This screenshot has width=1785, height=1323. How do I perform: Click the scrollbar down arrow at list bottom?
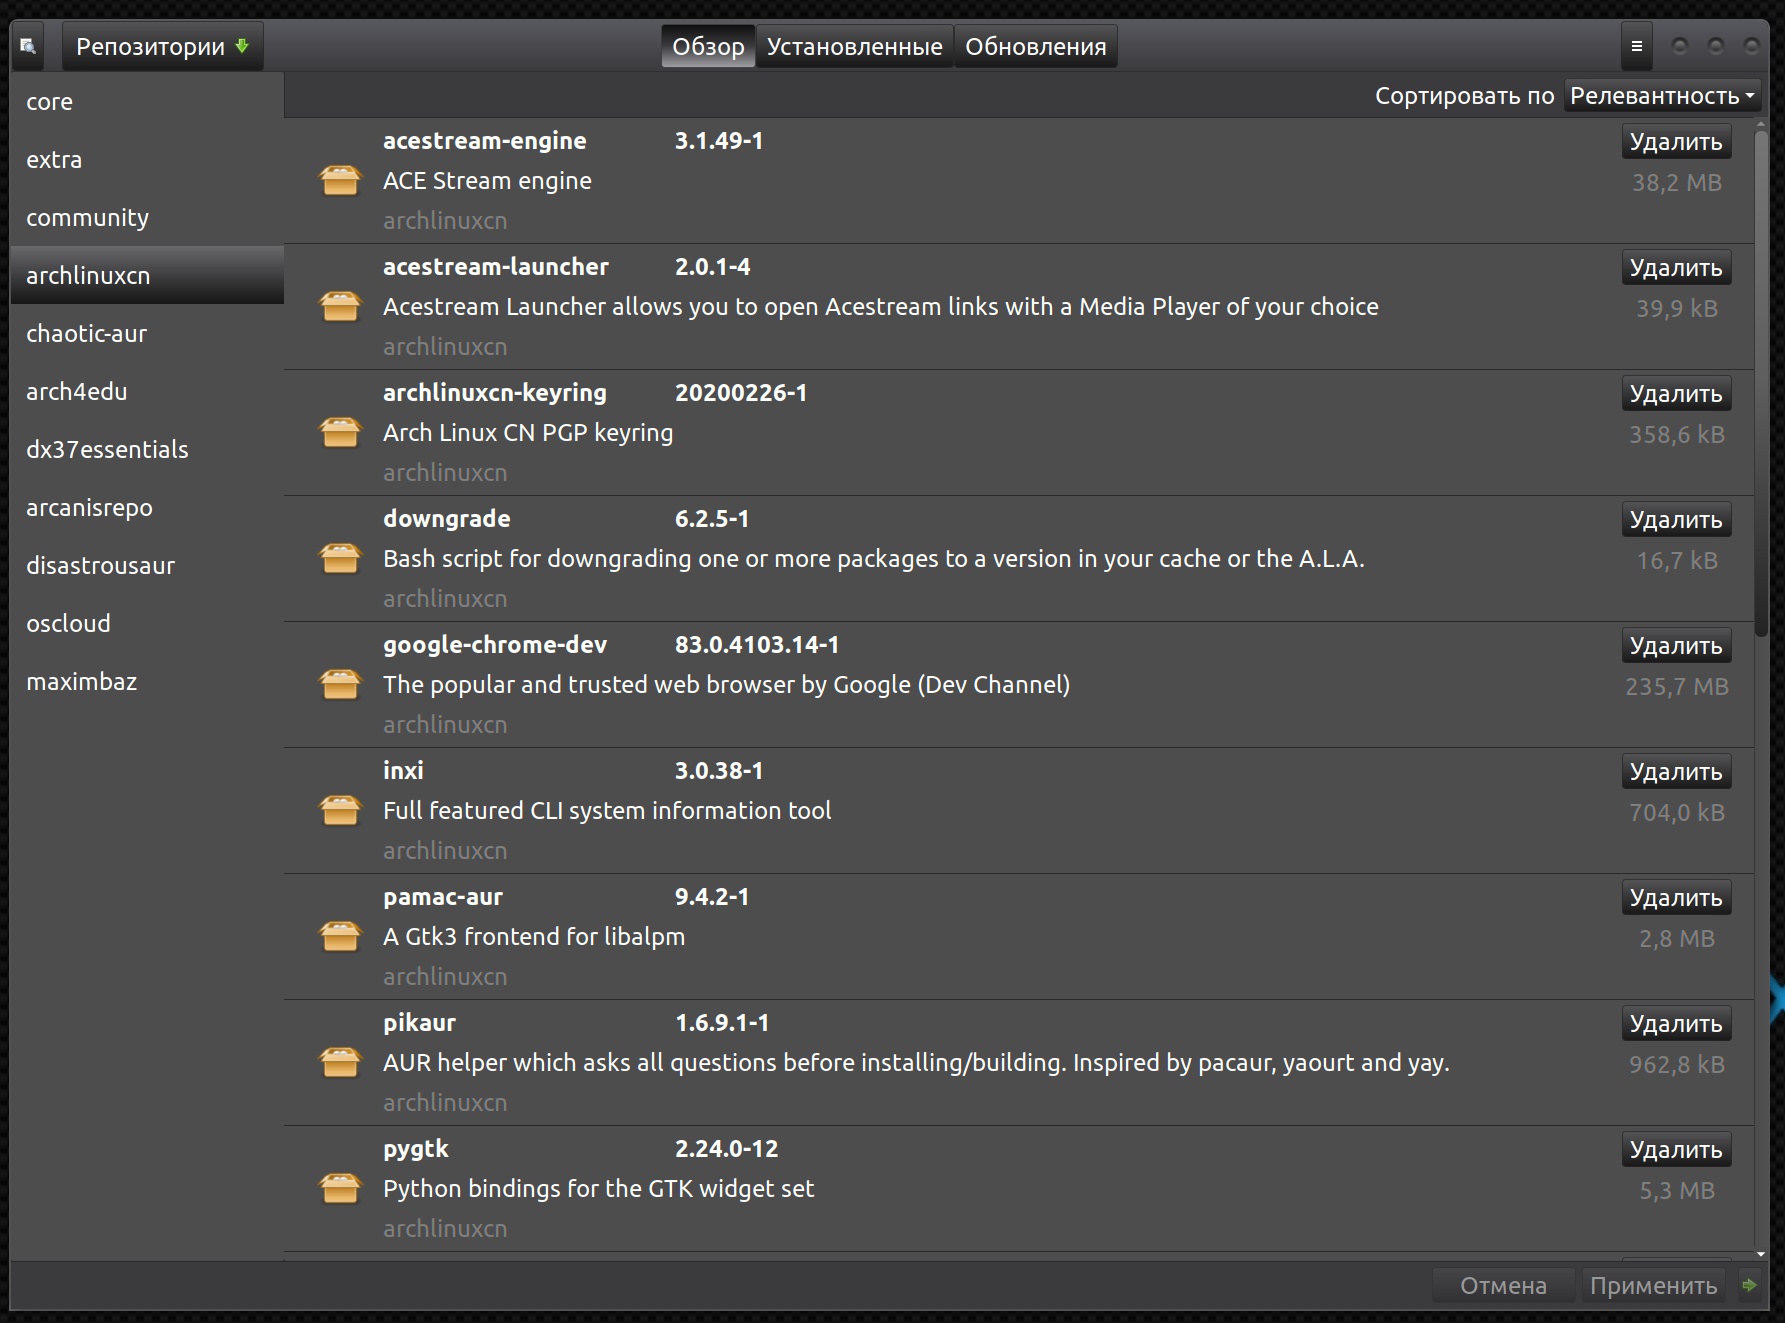click(x=1761, y=1253)
